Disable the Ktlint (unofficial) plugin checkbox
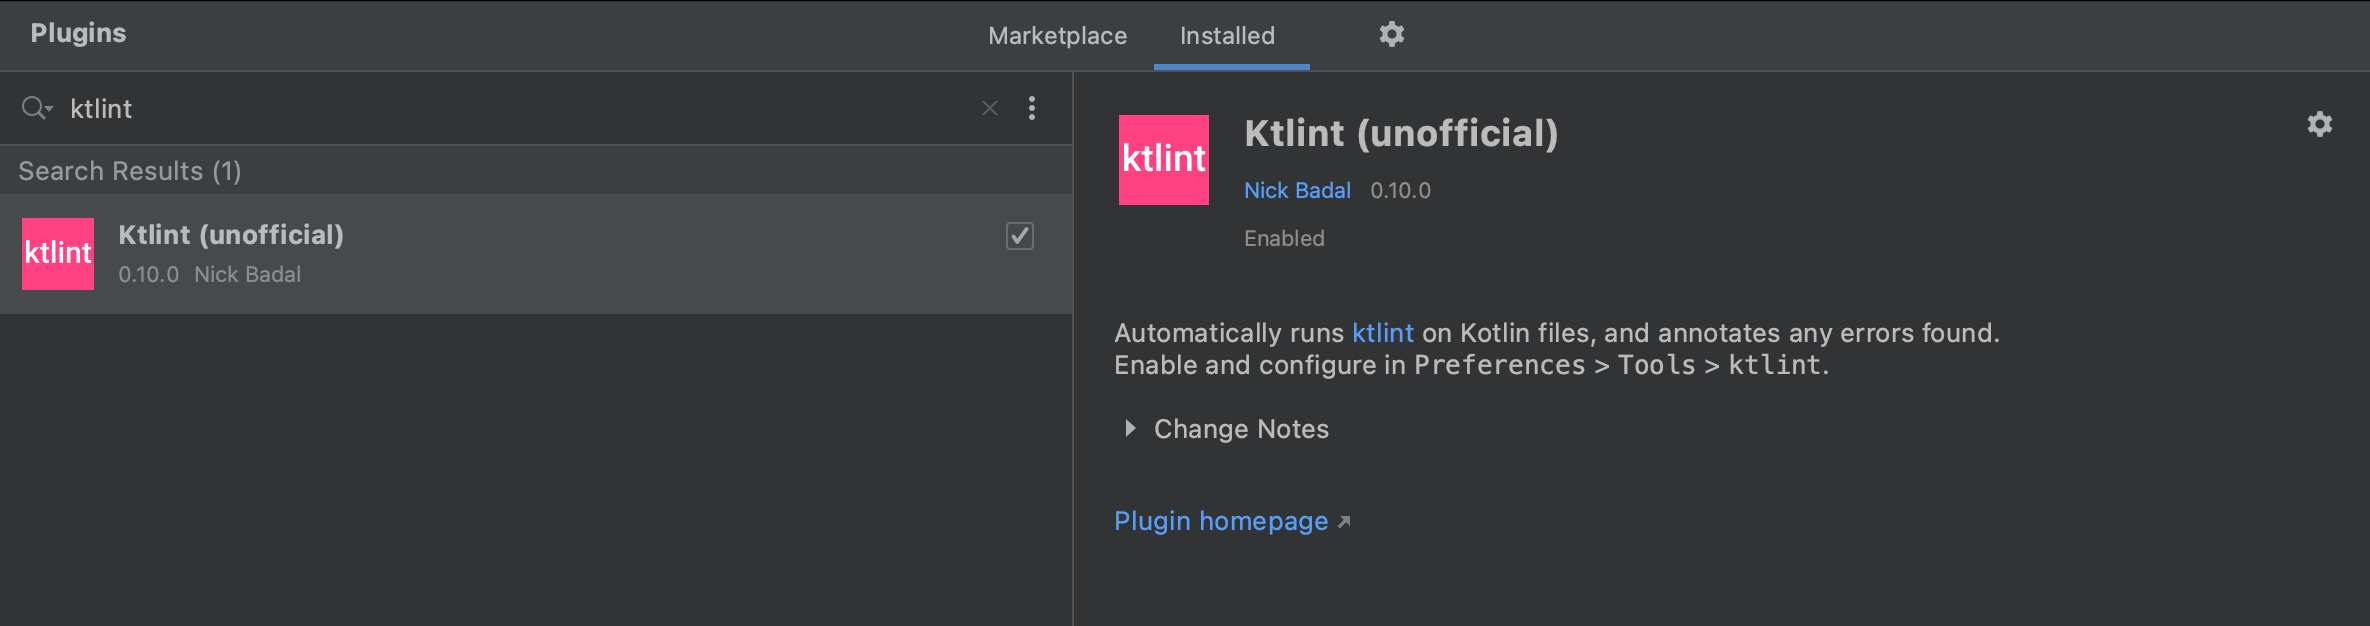The width and height of the screenshot is (2370, 626). coord(1020,236)
